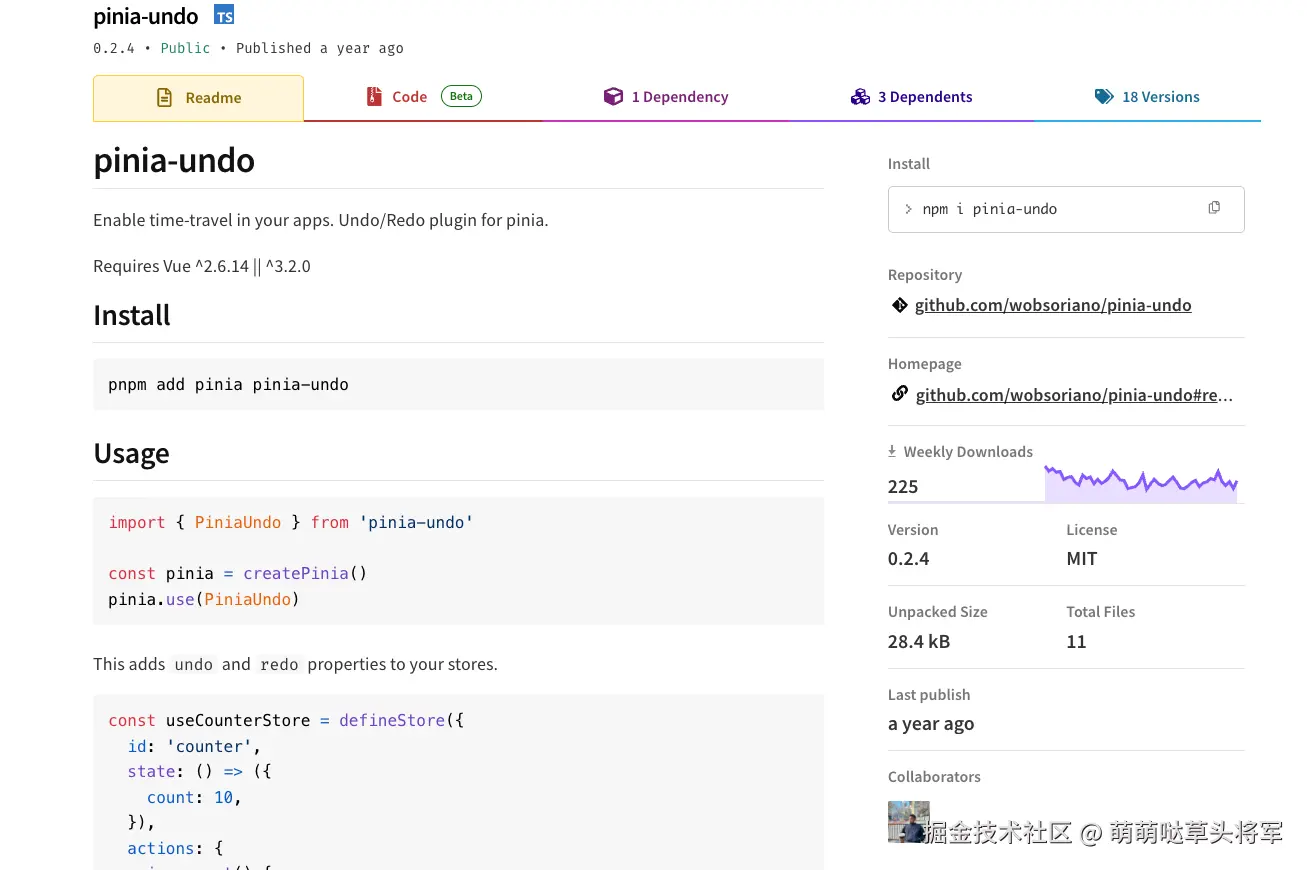Click the Dependents stacked cubes icon
Image resolution: width=1307 pixels, height=870 pixels.
[860, 97]
